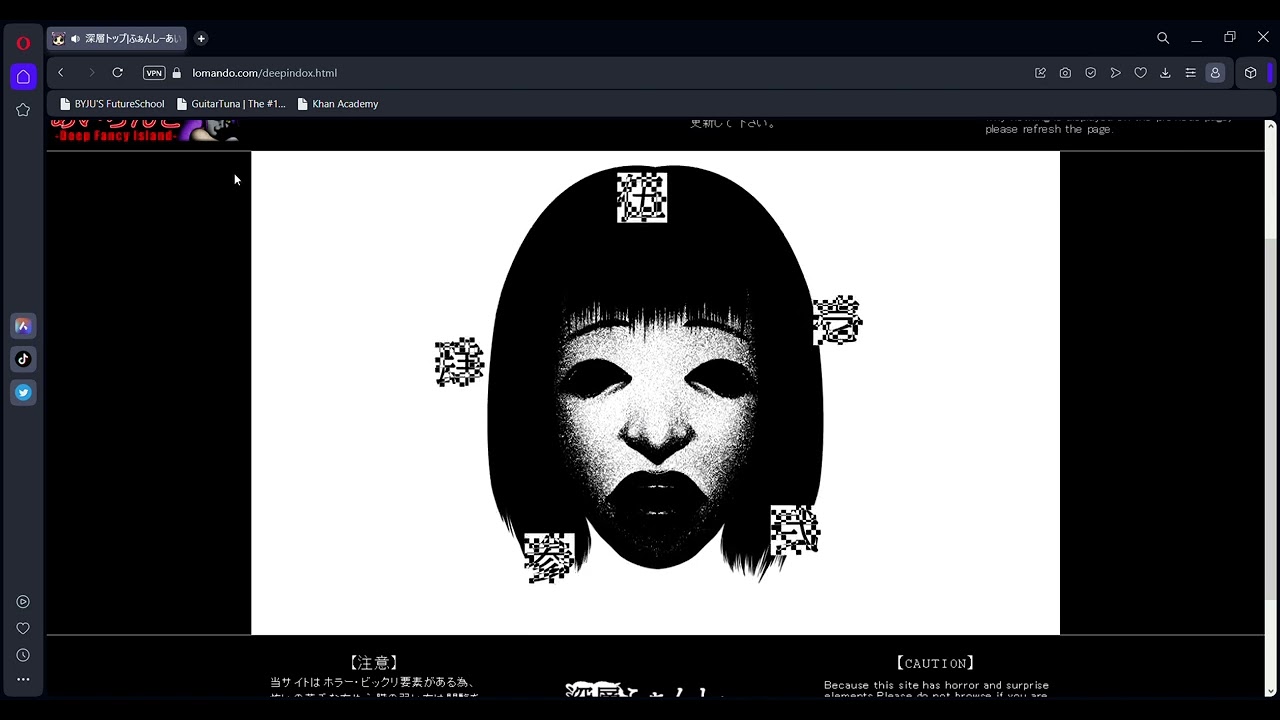This screenshot has width=1280, height=720.
Task: Open History clock in the sidebar
Action: [23, 655]
